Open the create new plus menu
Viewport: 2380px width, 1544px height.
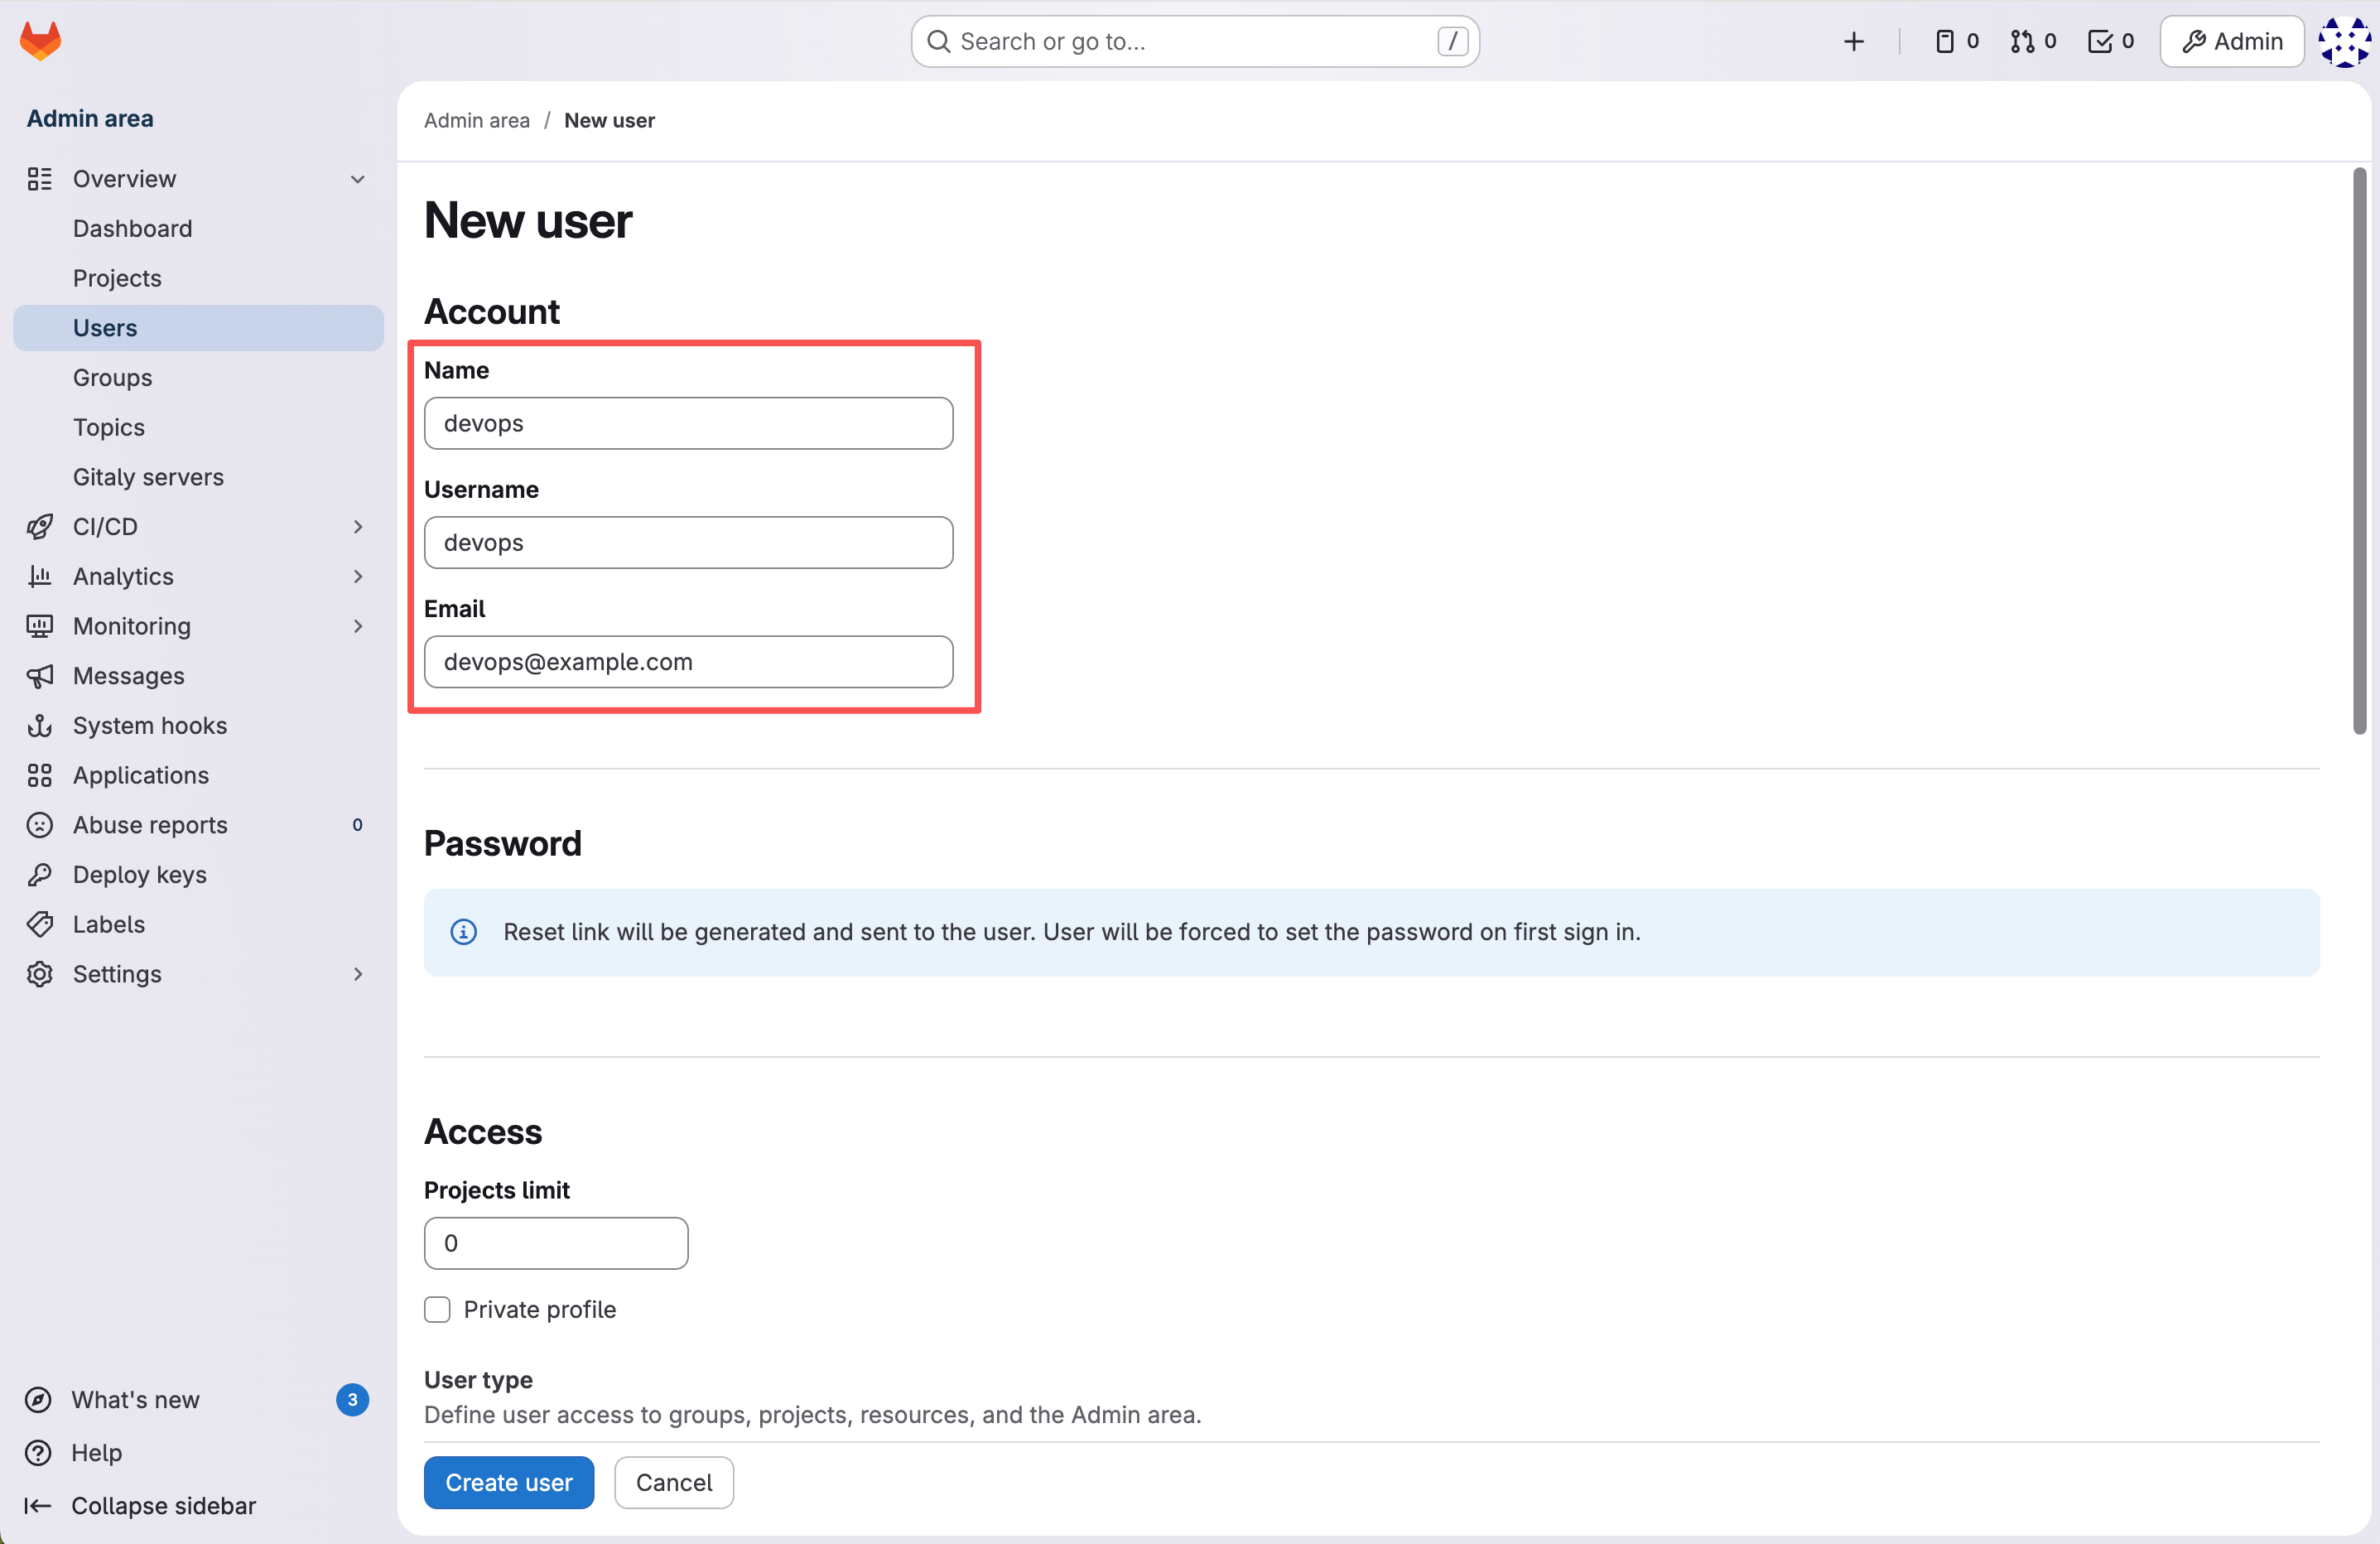click(1853, 41)
